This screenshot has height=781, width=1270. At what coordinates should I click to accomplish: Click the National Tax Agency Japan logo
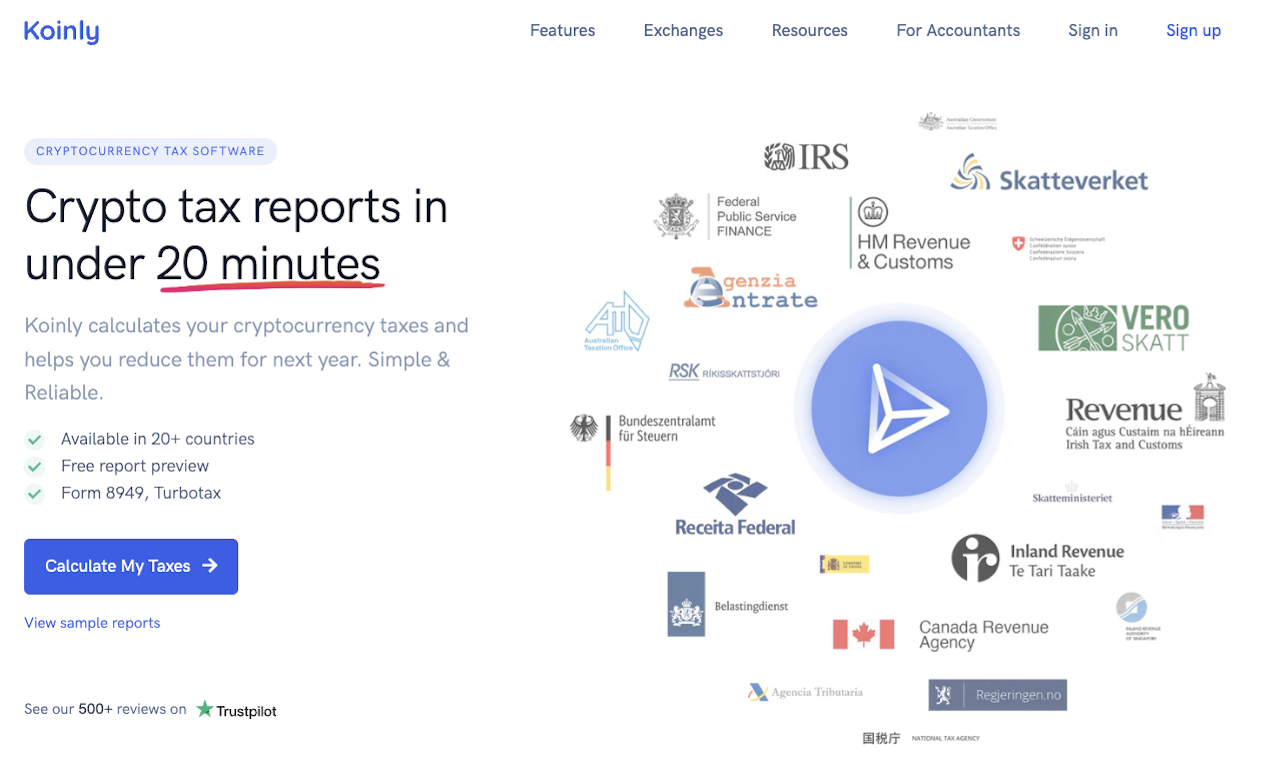pos(921,738)
